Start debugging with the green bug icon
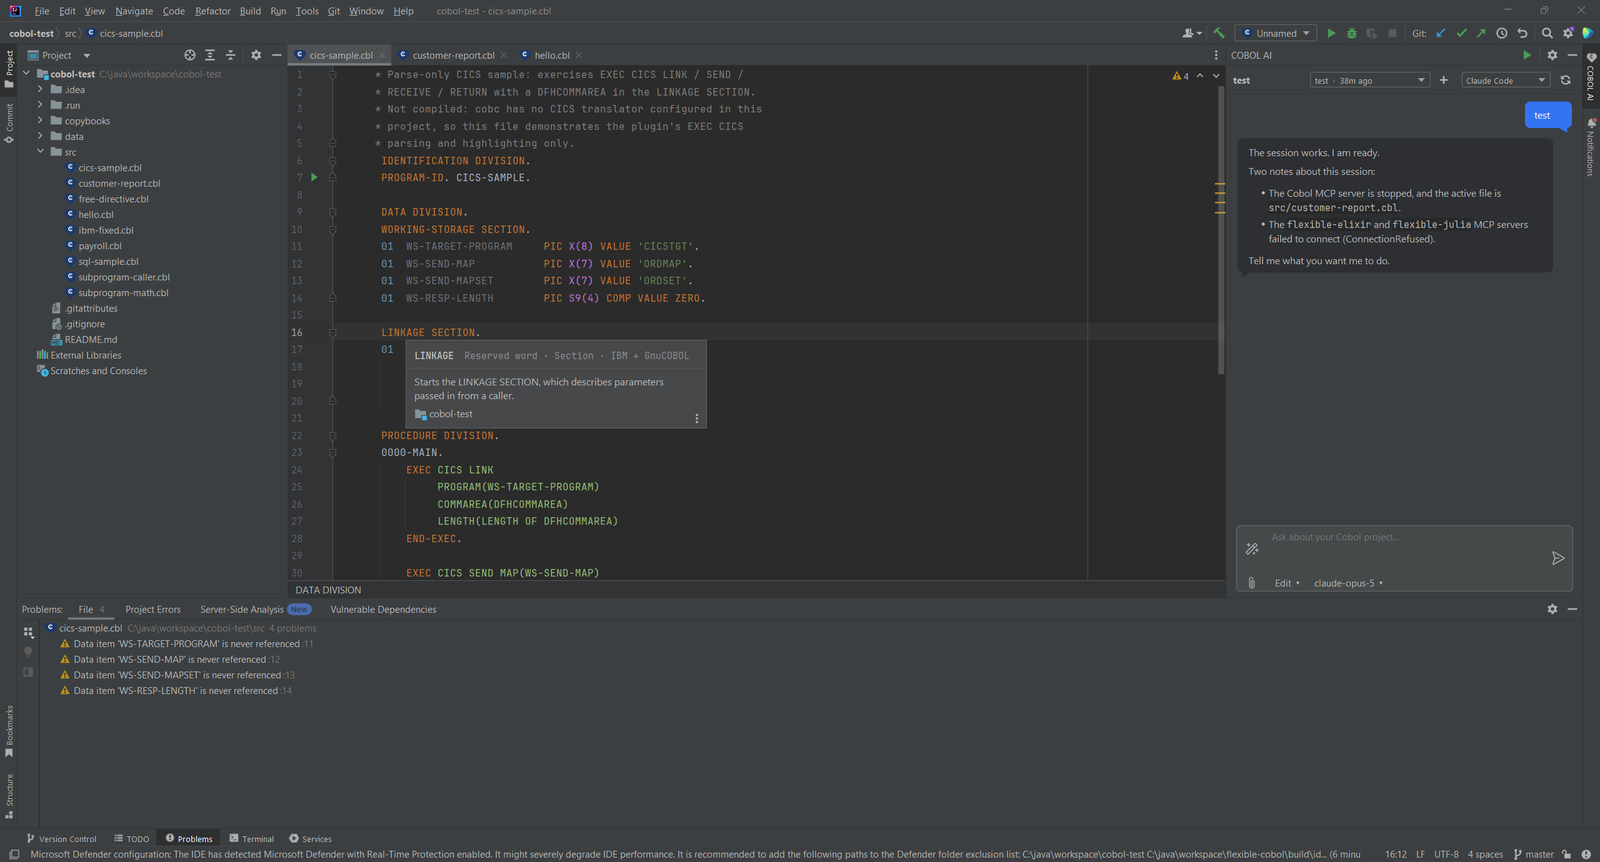1600x862 pixels. tap(1351, 33)
